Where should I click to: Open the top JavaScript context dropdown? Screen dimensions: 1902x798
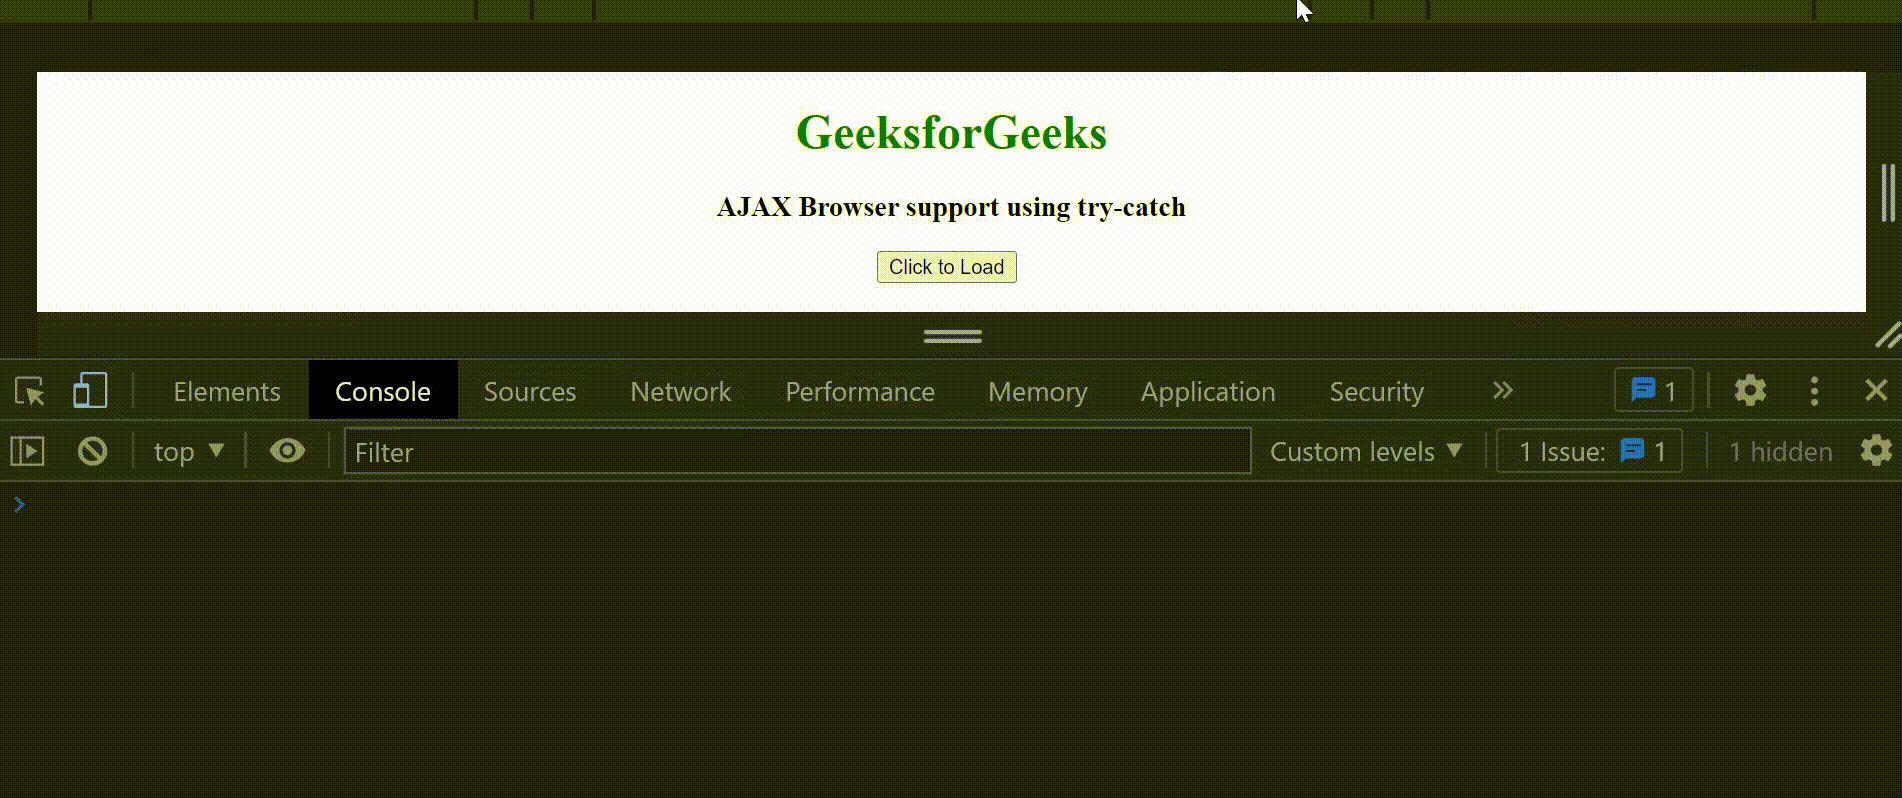[189, 451]
